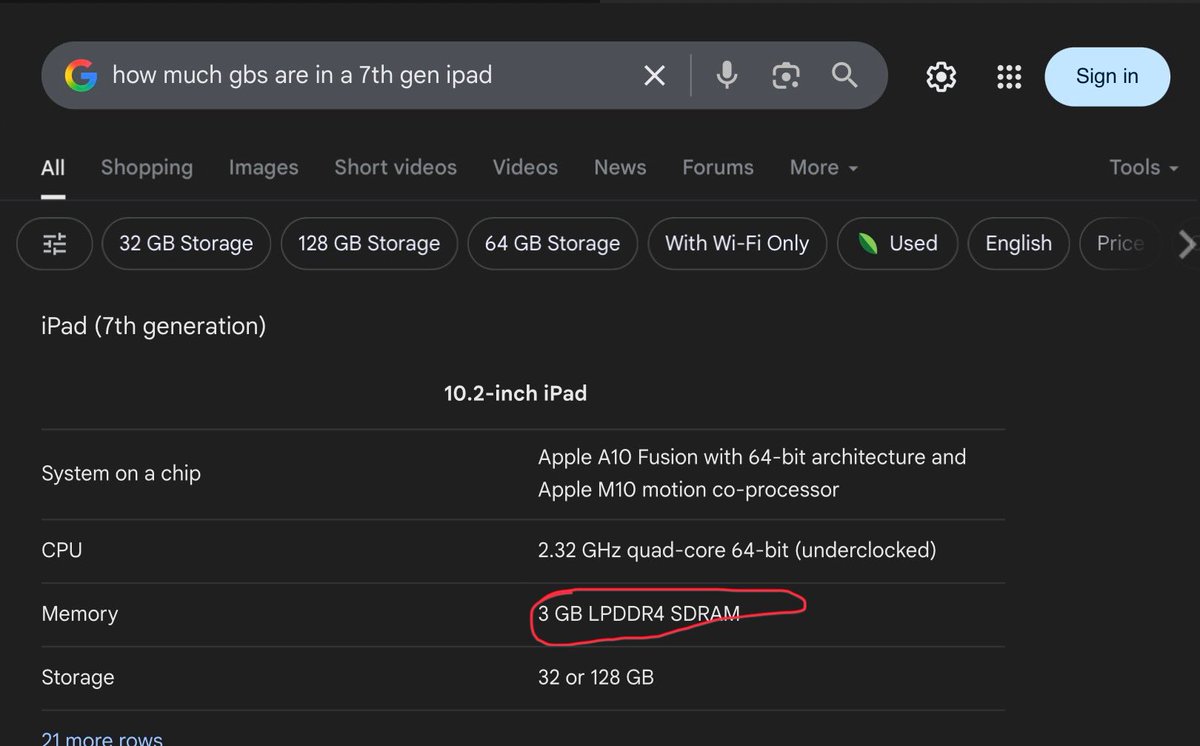Image resolution: width=1200 pixels, height=746 pixels.
Task: Filter by 64 GB Storage chip
Action: pos(552,243)
